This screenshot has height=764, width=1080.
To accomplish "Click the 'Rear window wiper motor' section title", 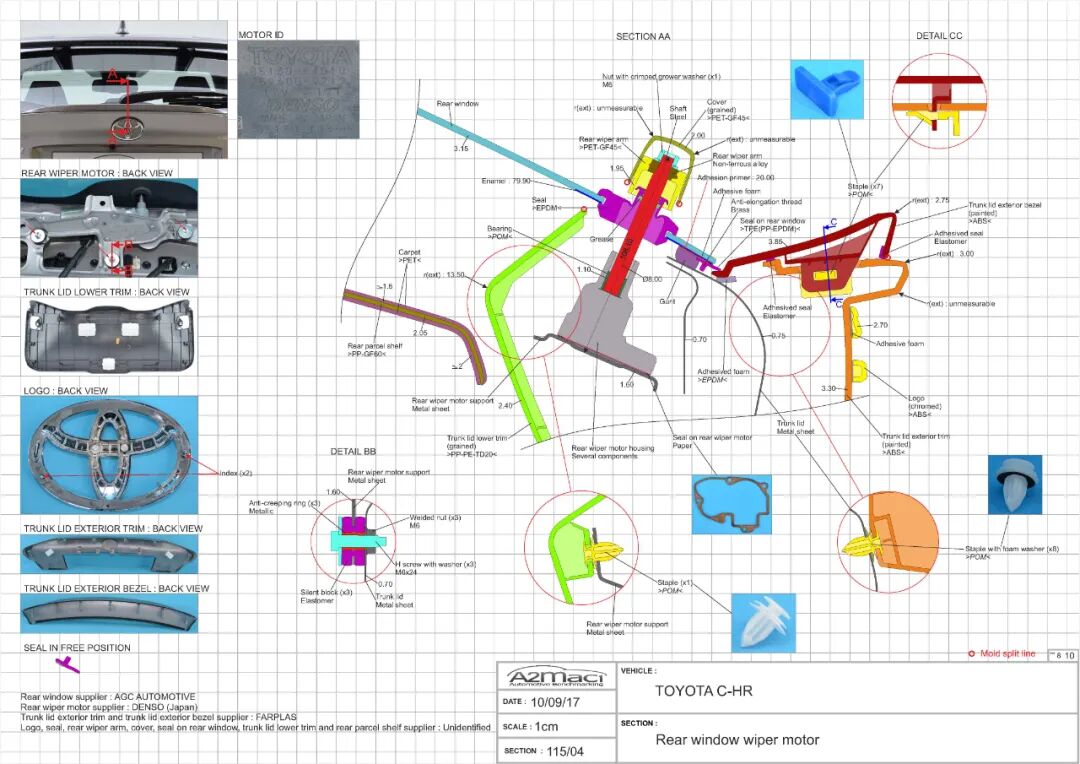I will (737, 740).
